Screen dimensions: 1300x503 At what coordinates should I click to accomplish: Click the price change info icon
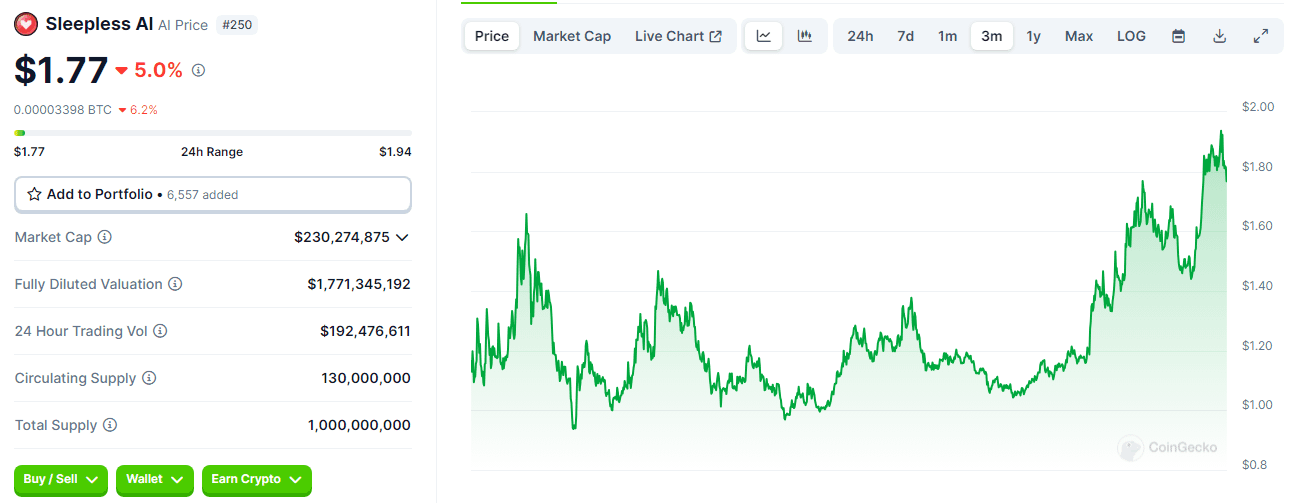(x=198, y=70)
